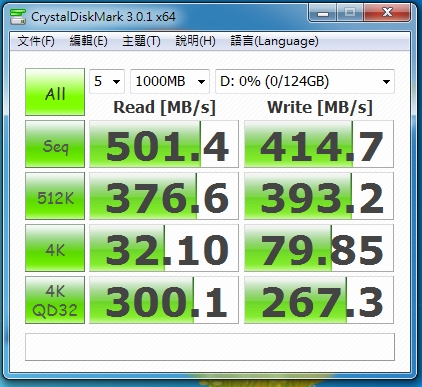Click the Seq write result 414.7

coord(319,144)
